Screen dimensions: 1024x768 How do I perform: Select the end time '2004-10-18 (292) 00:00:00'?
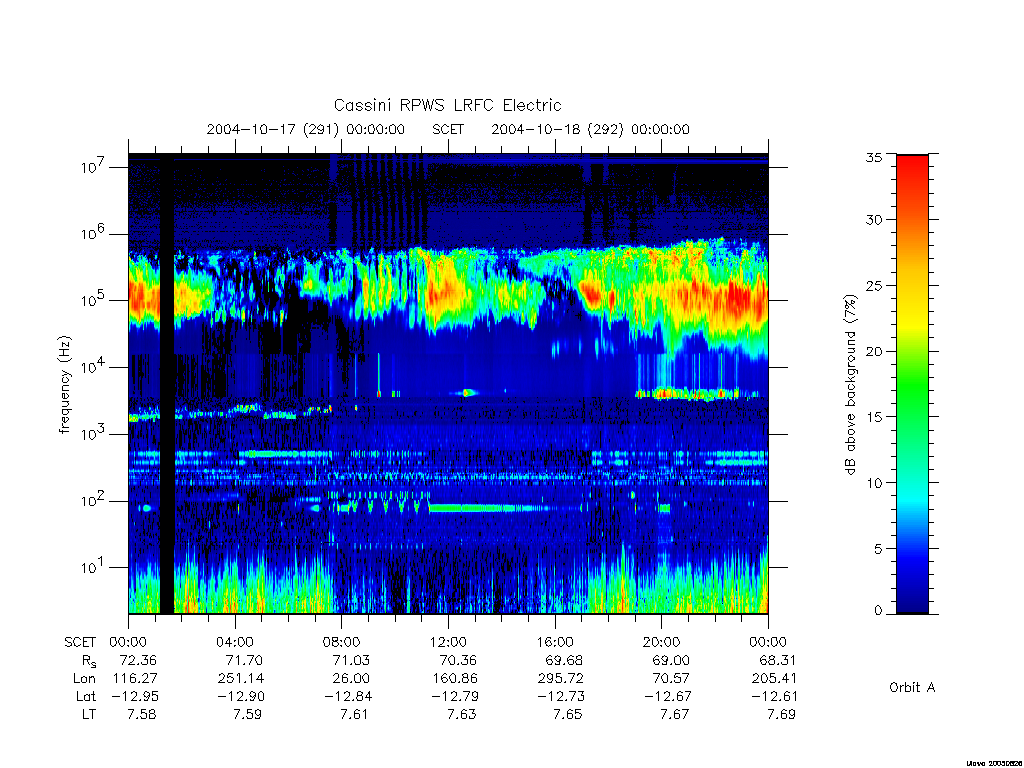pyautogui.click(x=590, y=129)
